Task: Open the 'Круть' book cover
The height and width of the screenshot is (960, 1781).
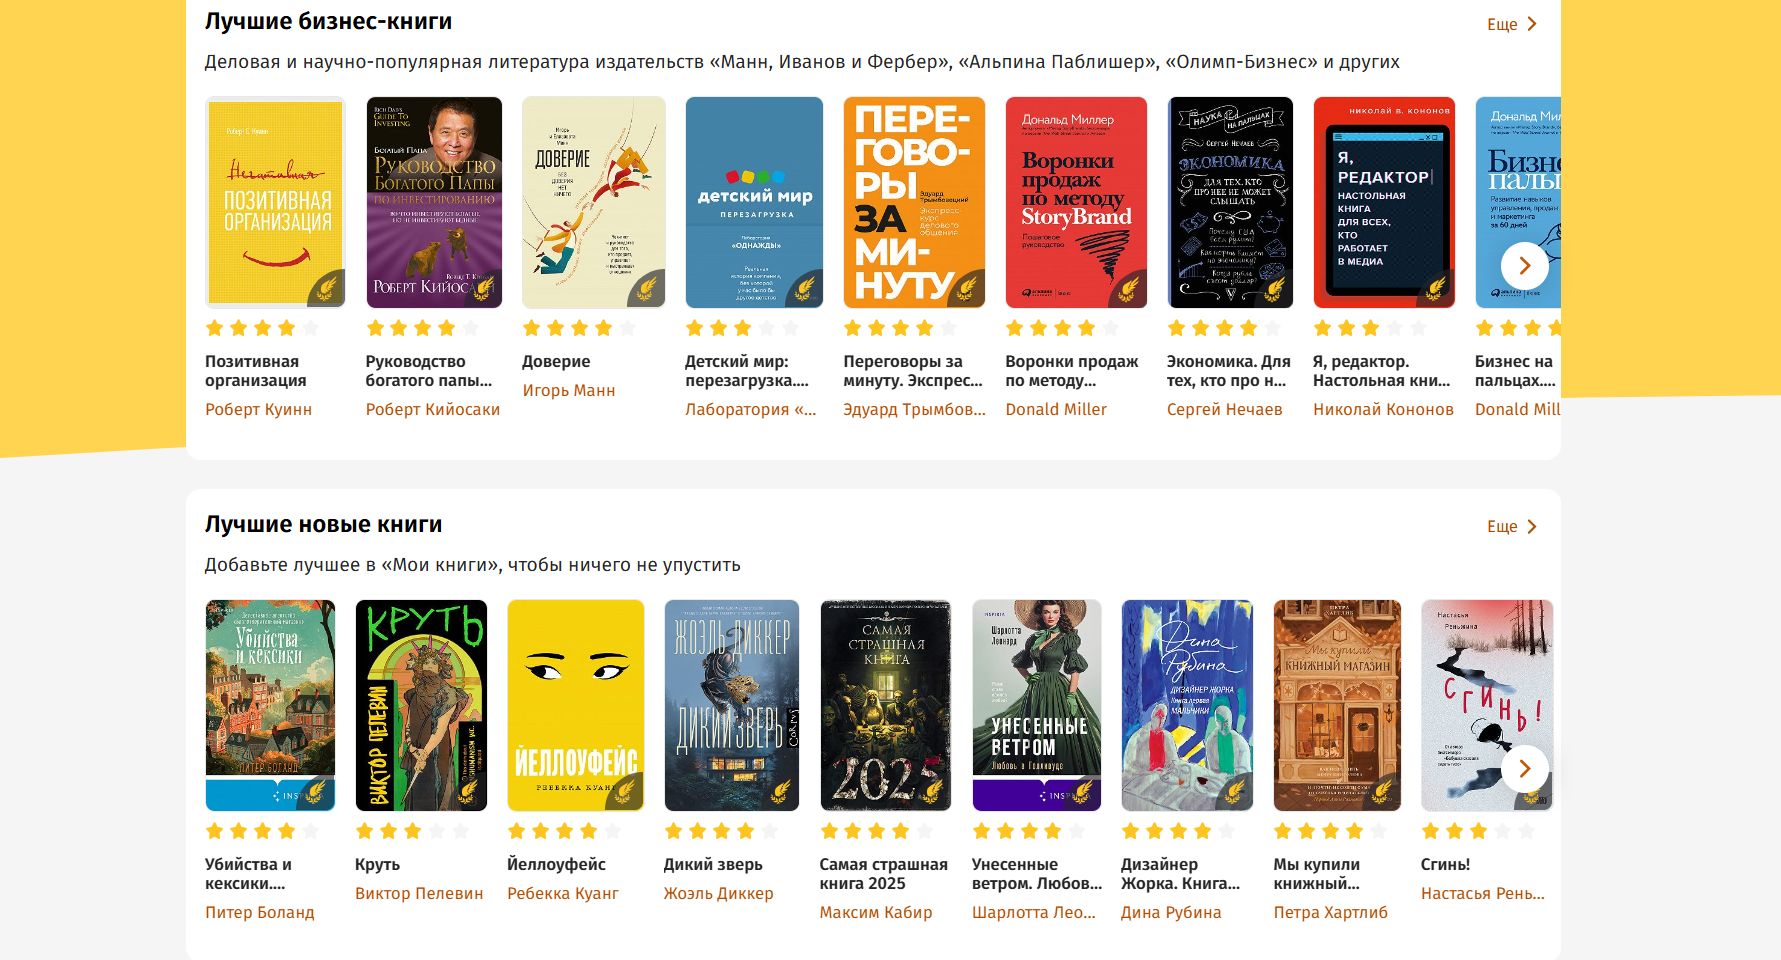Action: tap(421, 705)
